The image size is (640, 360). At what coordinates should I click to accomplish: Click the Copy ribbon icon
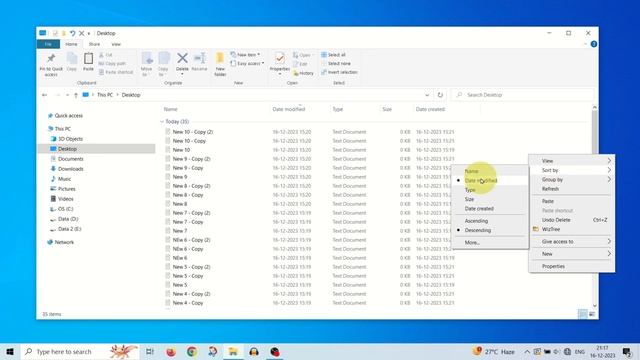pos(72,62)
